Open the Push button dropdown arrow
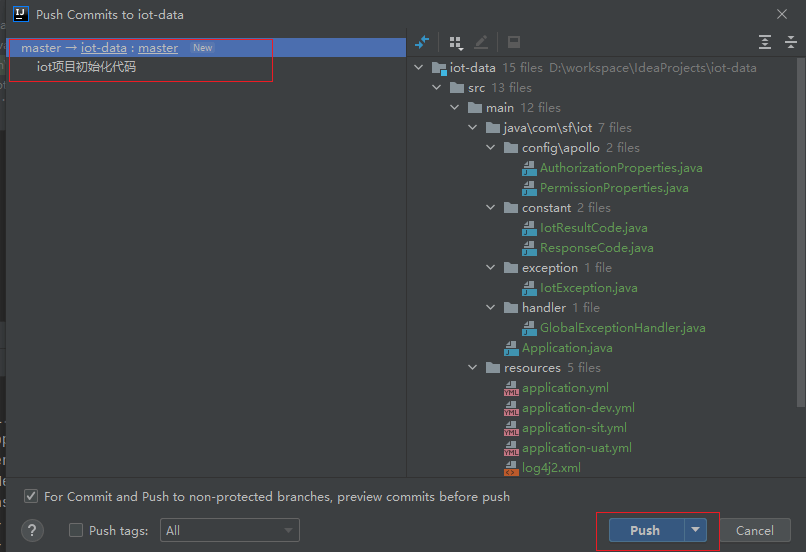Screen dimensions: 806x552 695,530
